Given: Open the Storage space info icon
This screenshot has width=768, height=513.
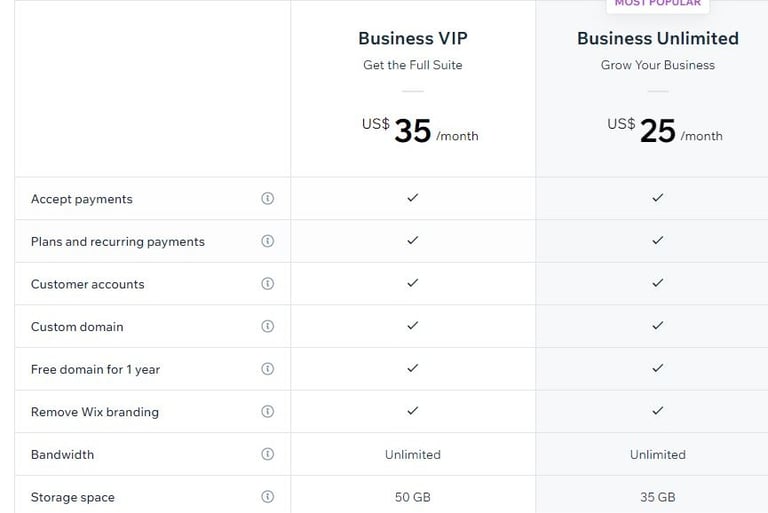Looking at the screenshot, I should point(267,497).
